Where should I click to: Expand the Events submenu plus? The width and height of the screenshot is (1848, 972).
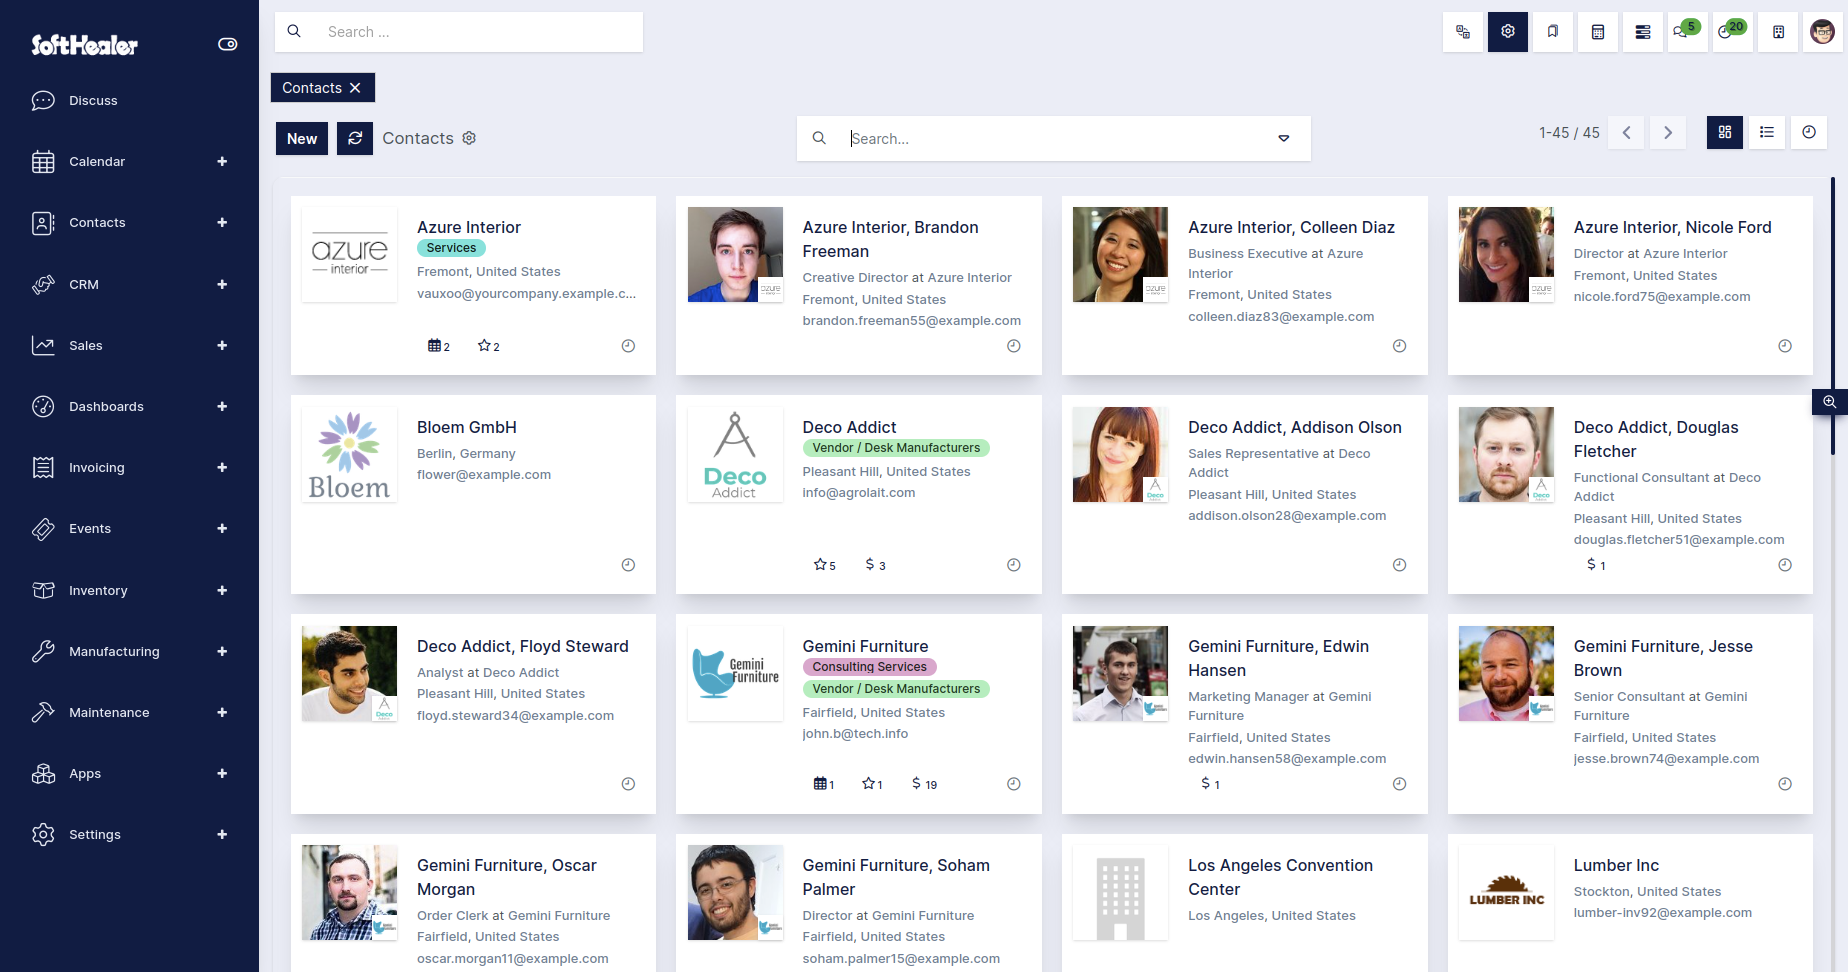coord(222,528)
